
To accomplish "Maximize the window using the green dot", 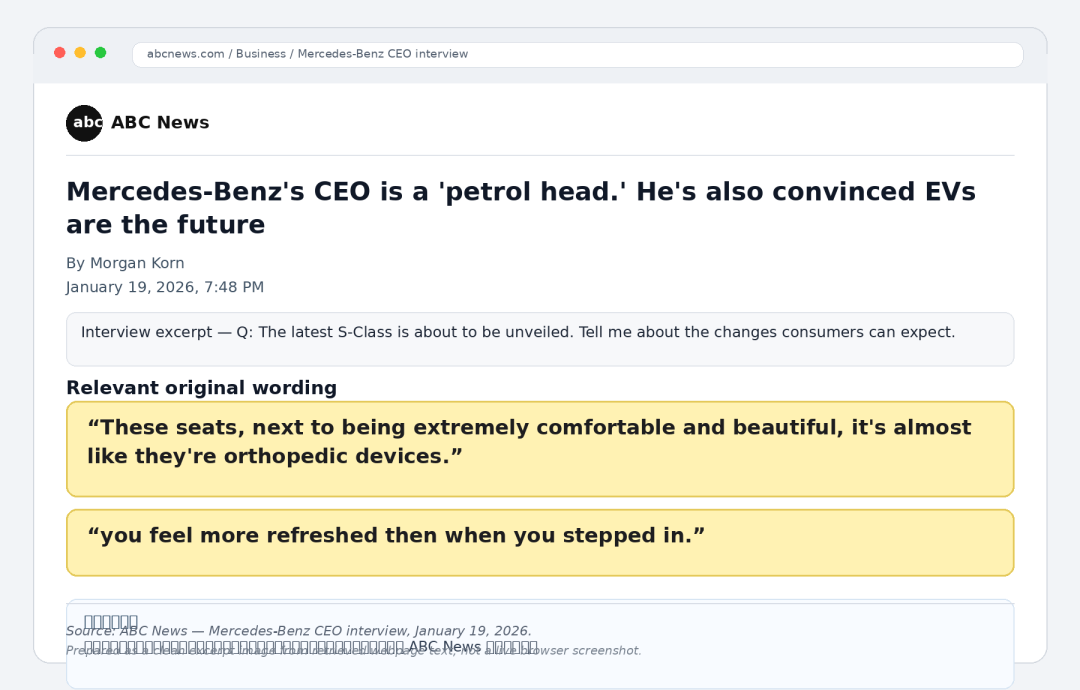I will click(101, 53).
